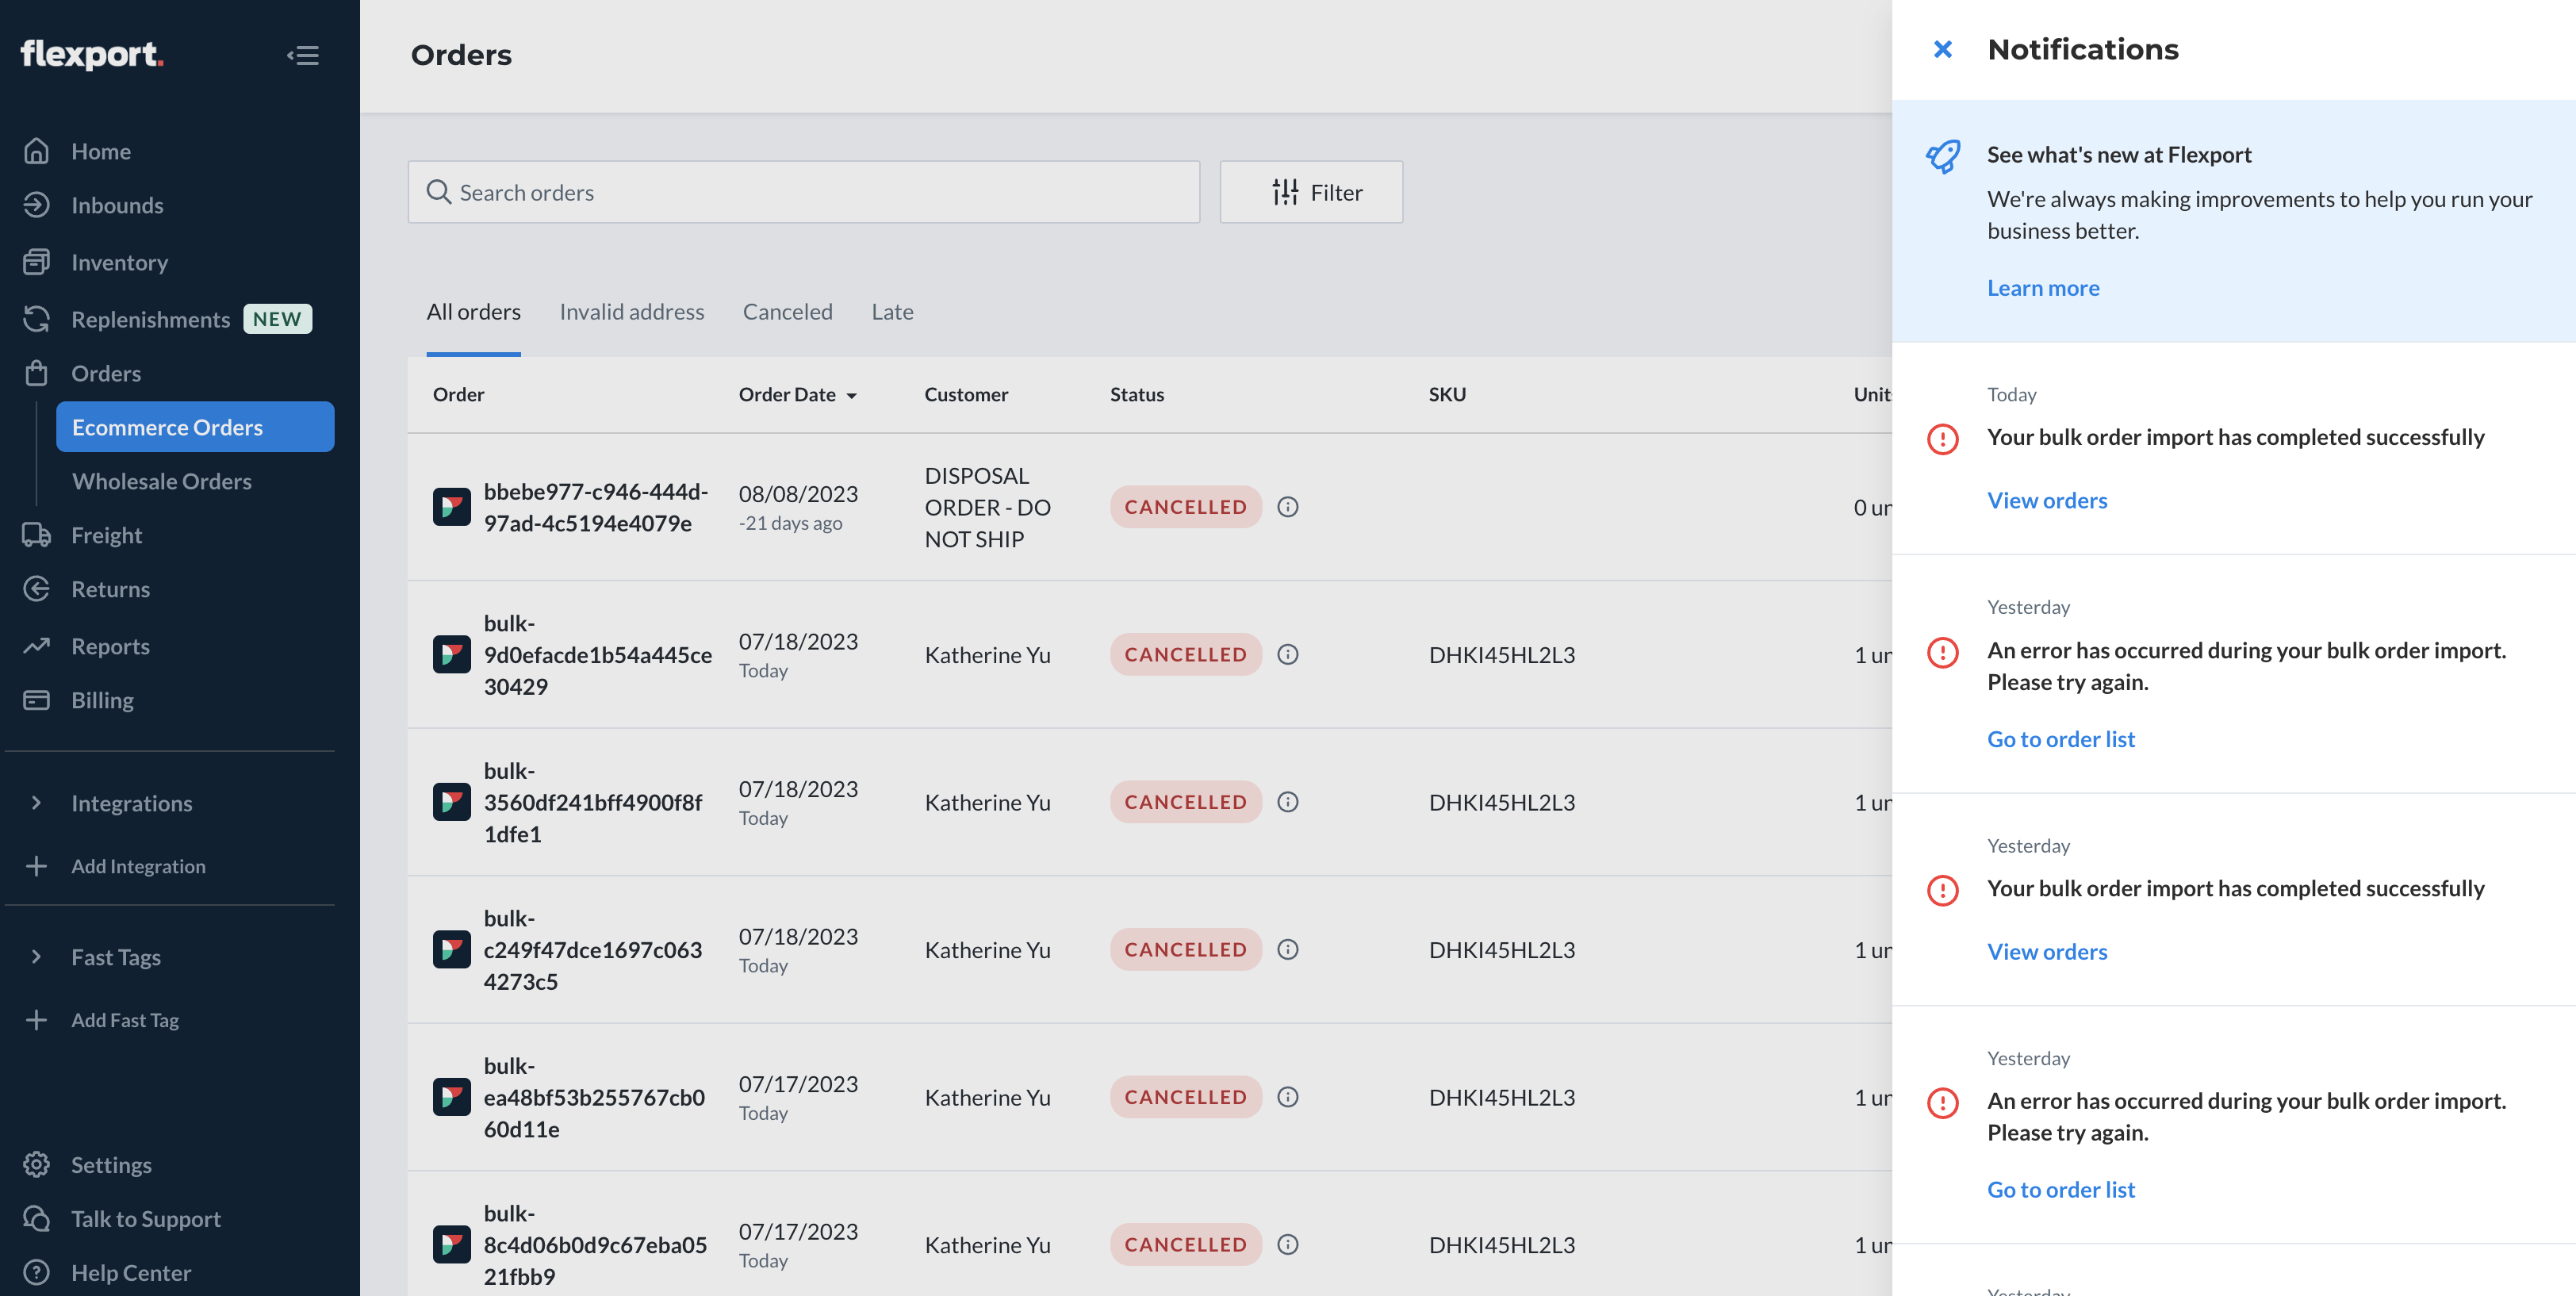Click Learn more in the notifications panel
Screen dimensions: 2576x1296
tap(2043, 287)
